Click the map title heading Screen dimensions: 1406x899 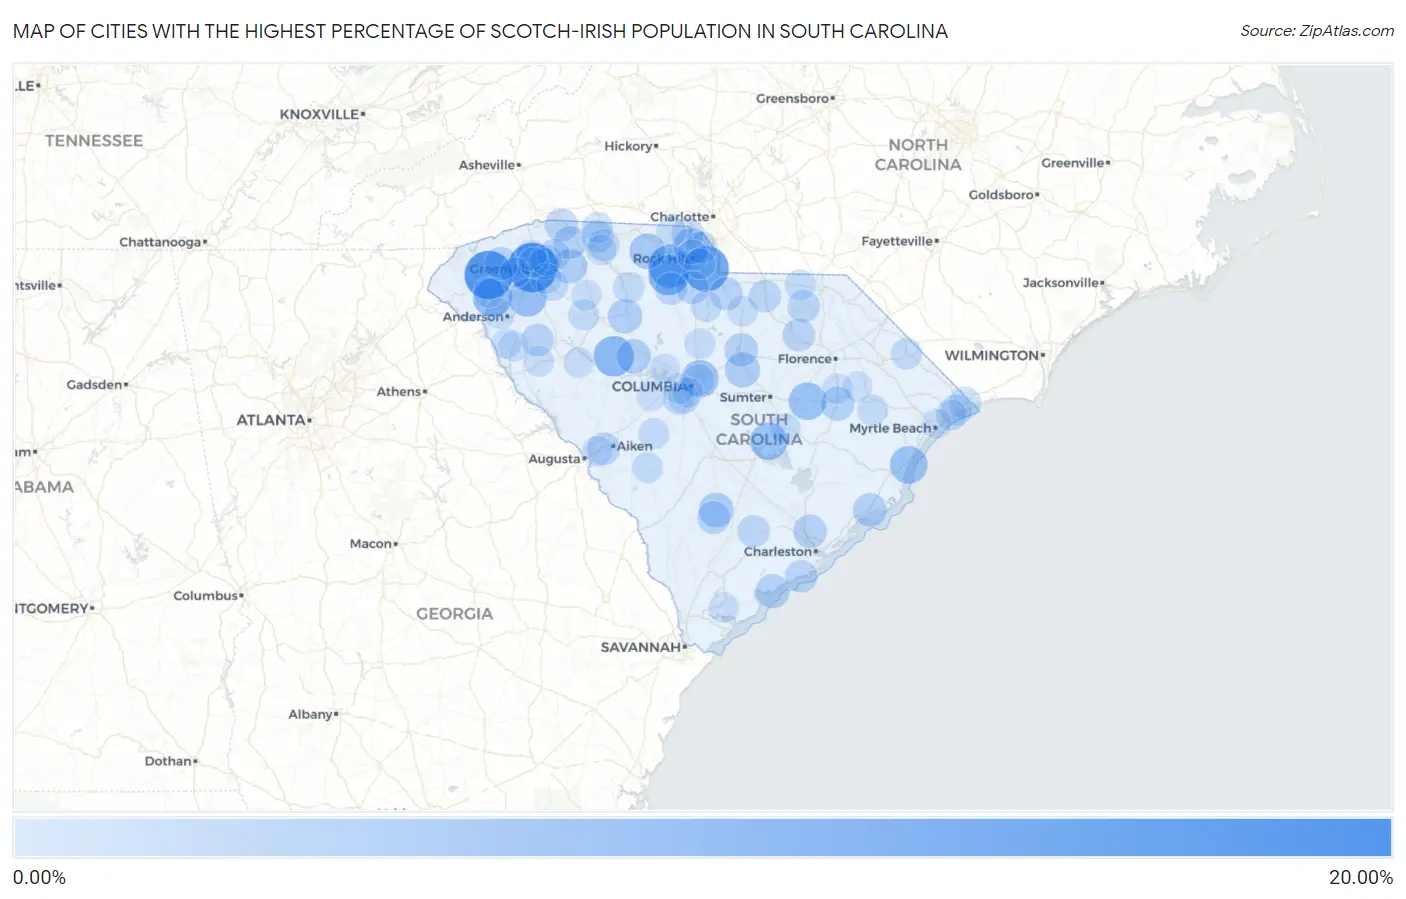tap(480, 31)
